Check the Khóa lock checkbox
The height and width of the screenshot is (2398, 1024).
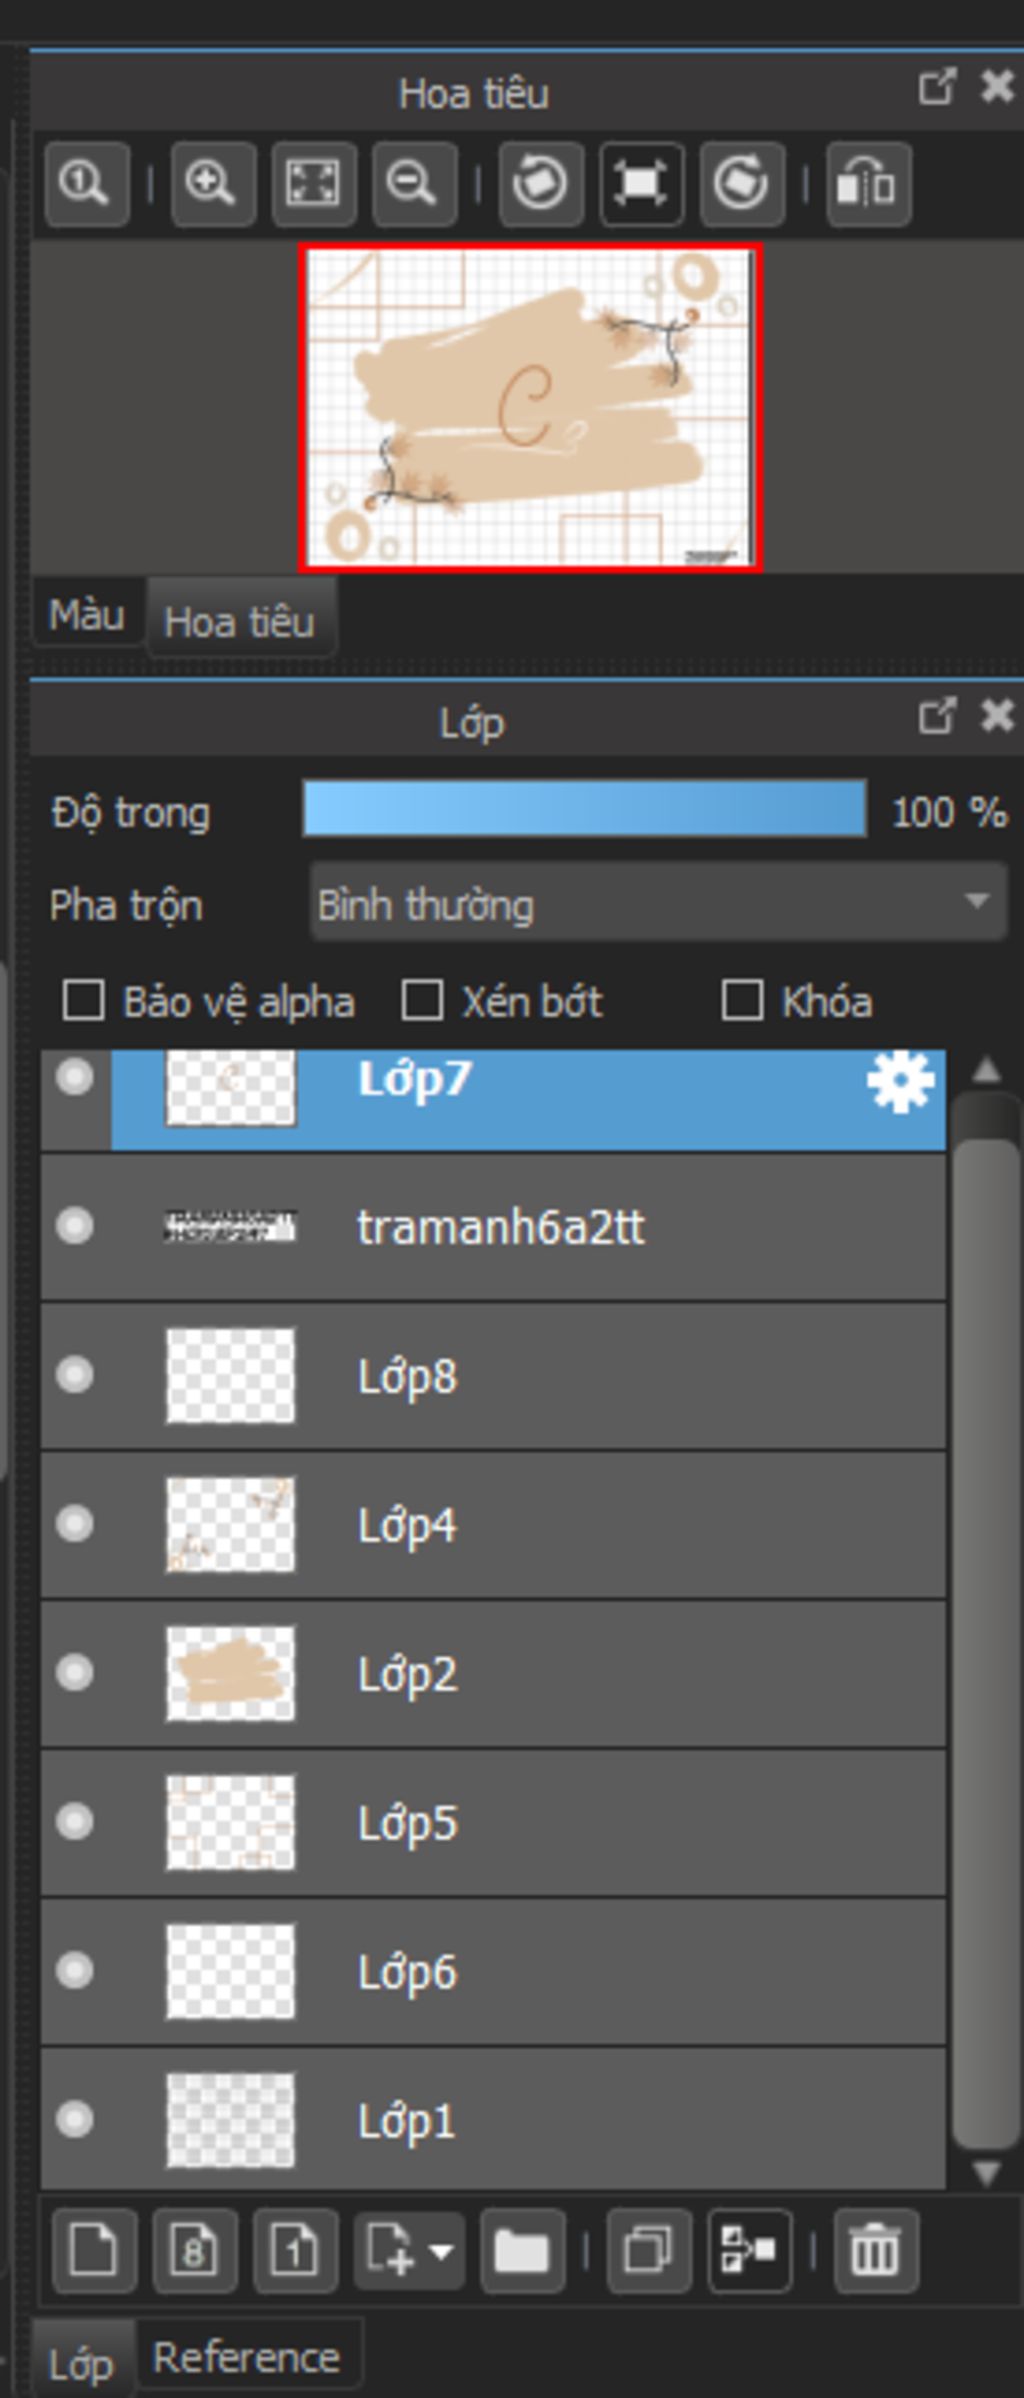[742, 1001]
